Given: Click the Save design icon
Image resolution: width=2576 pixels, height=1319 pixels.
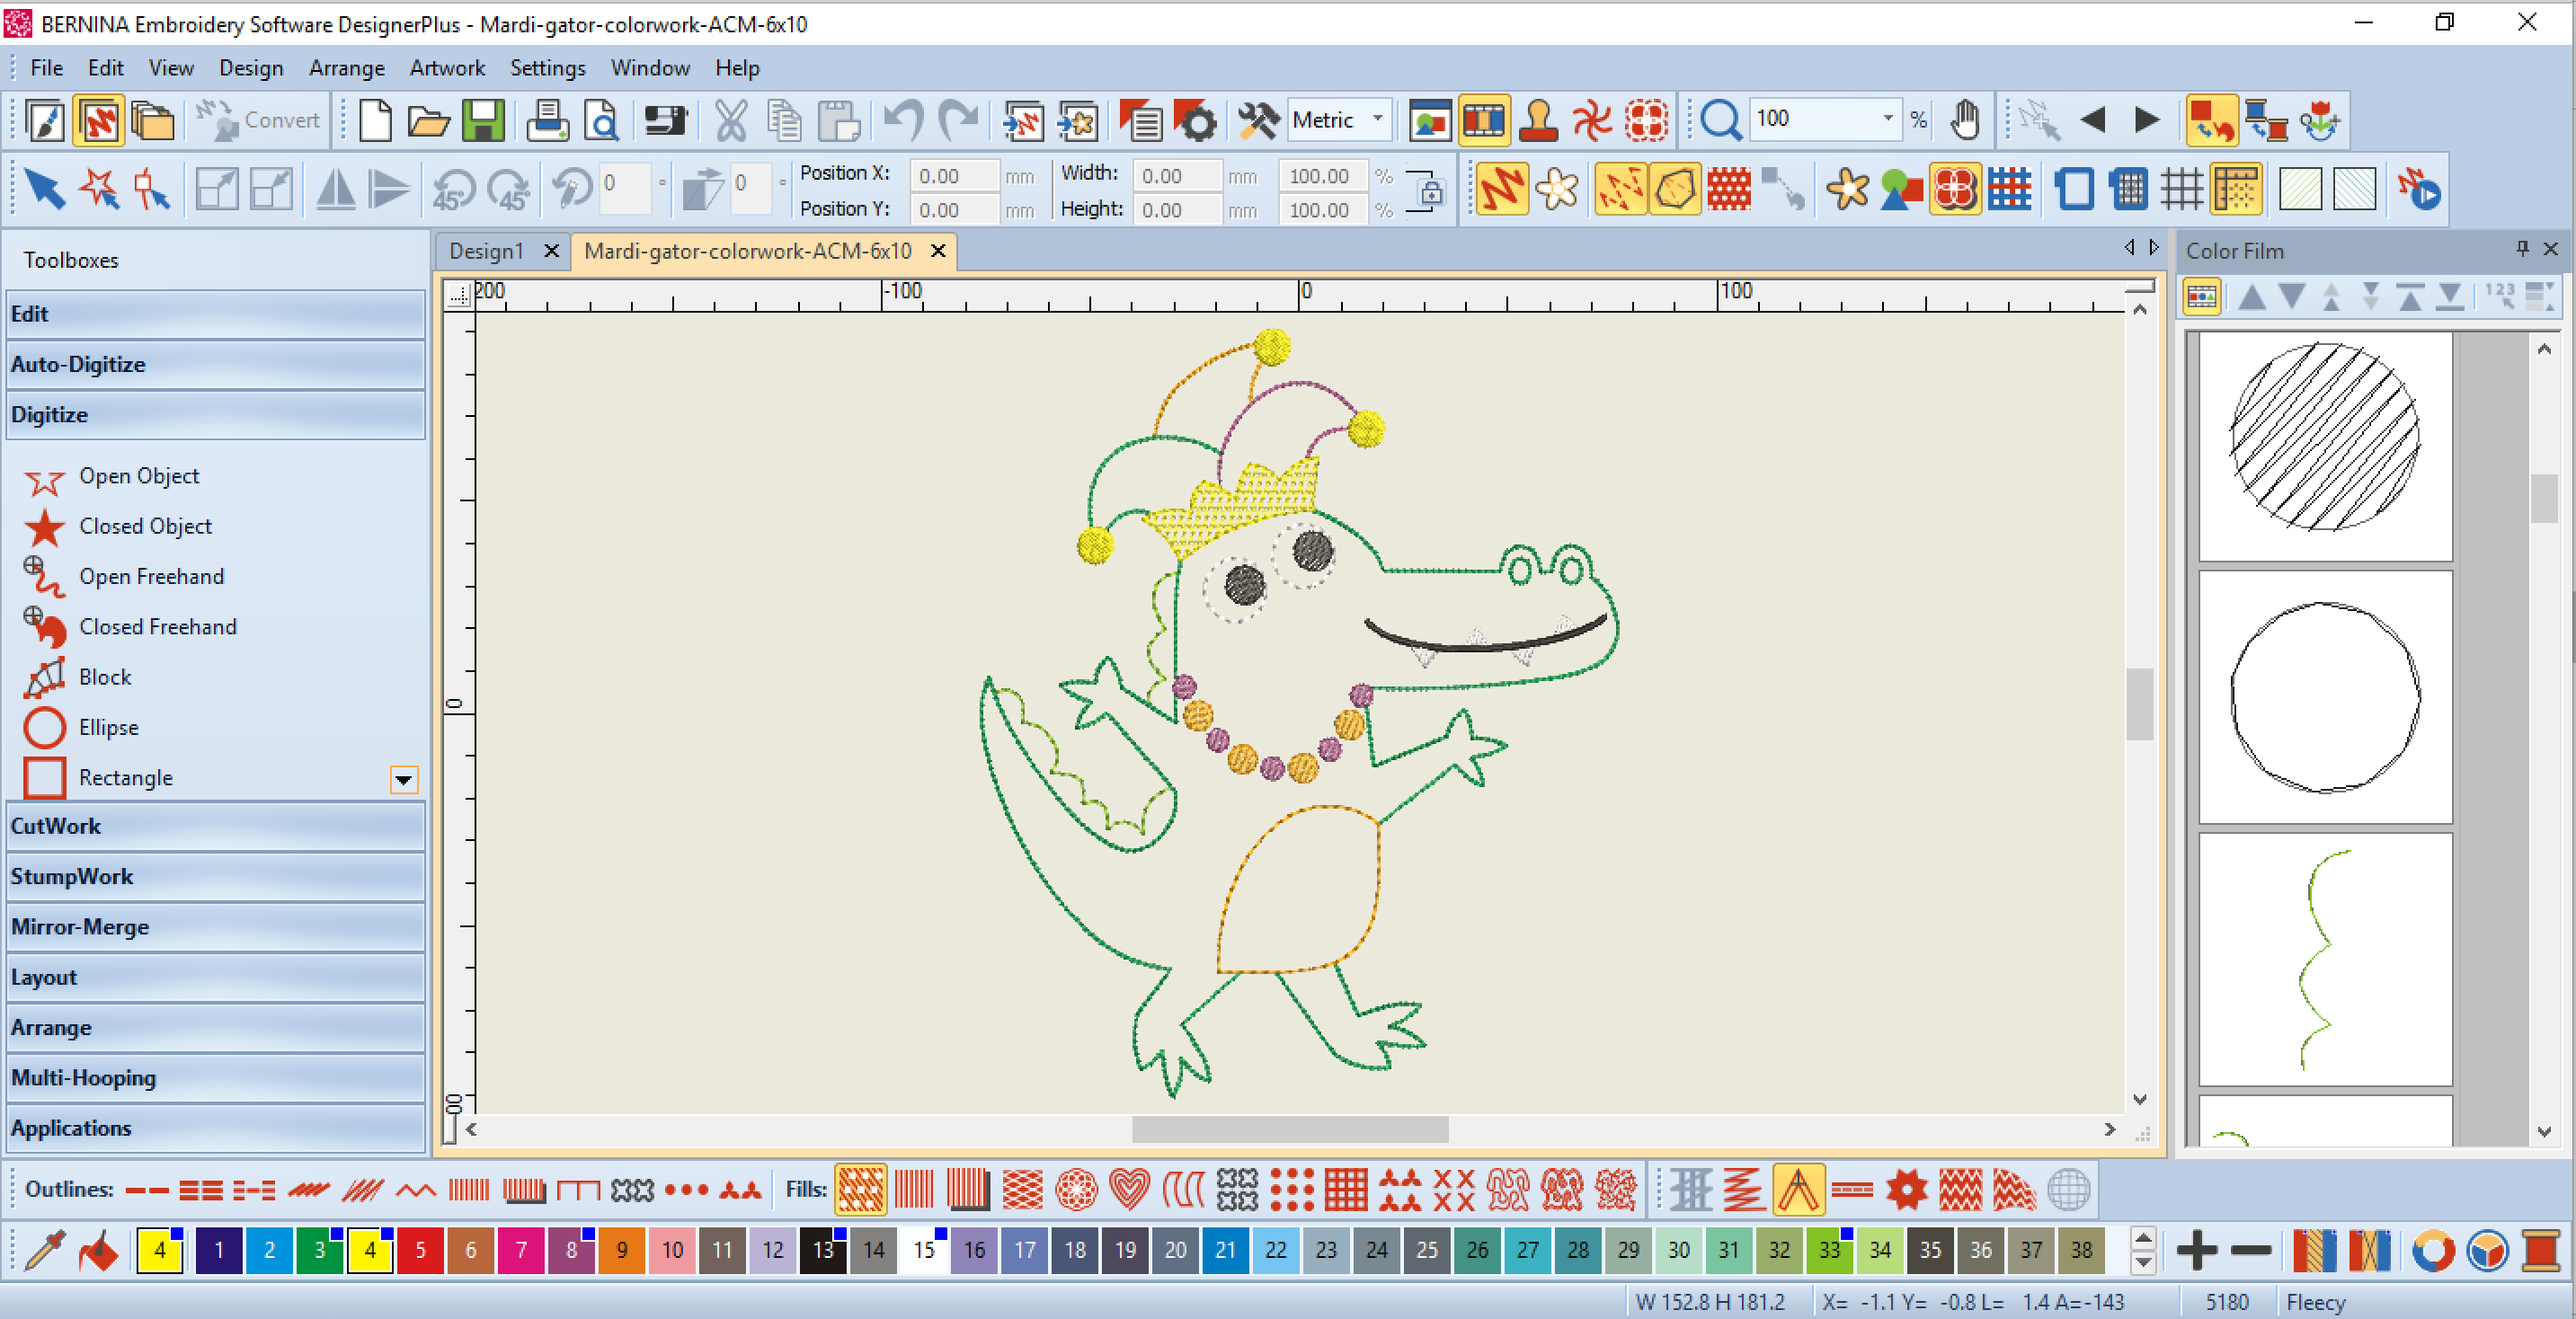Looking at the screenshot, I should tap(483, 120).
